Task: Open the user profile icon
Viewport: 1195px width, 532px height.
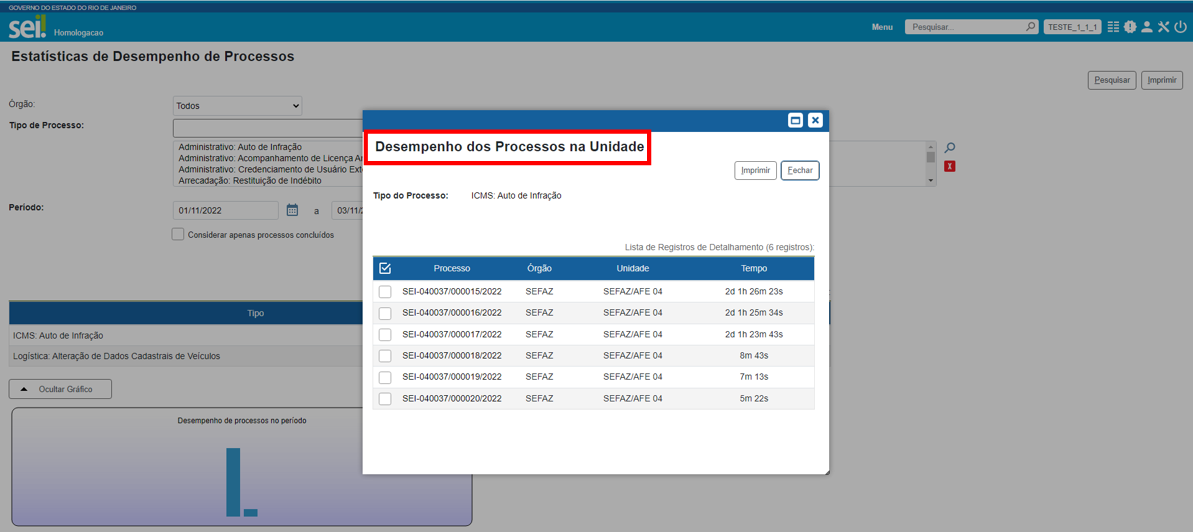Action: click(x=1147, y=27)
